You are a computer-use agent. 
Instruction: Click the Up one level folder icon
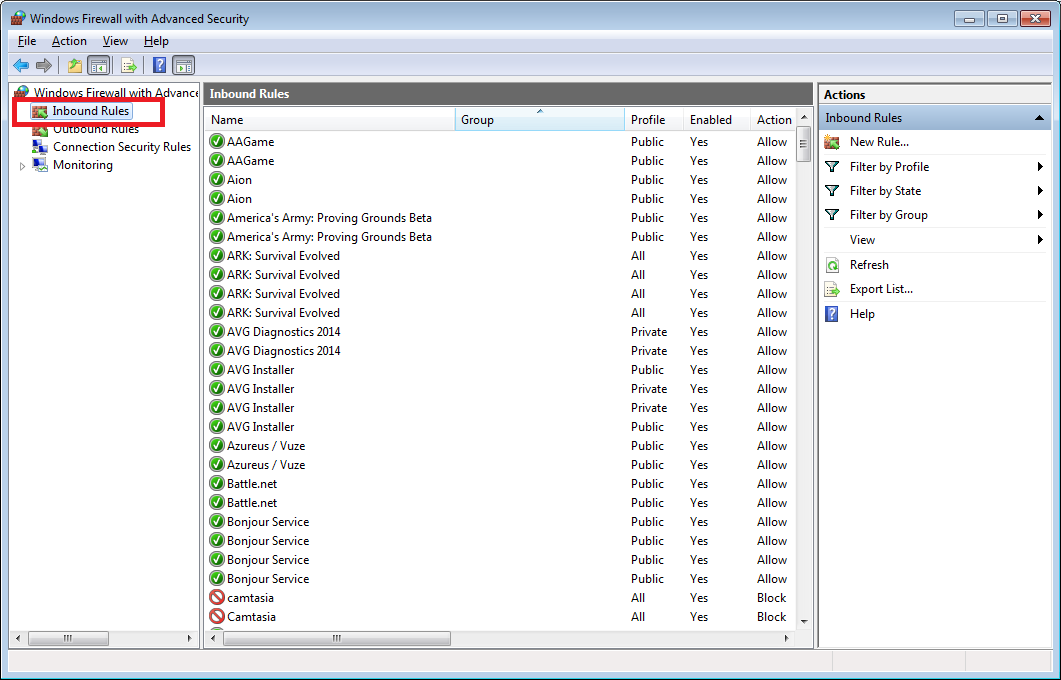[74, 66]
